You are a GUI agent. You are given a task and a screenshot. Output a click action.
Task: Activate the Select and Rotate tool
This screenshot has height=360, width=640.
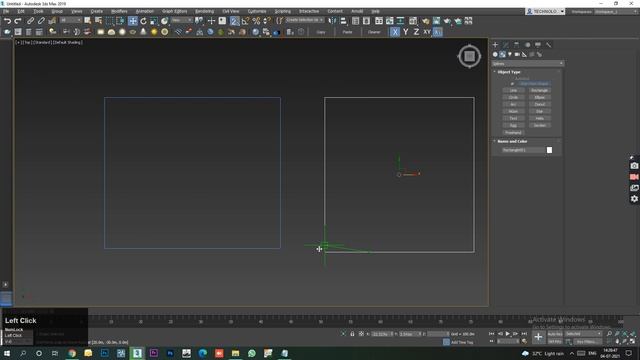pos(143,21)
